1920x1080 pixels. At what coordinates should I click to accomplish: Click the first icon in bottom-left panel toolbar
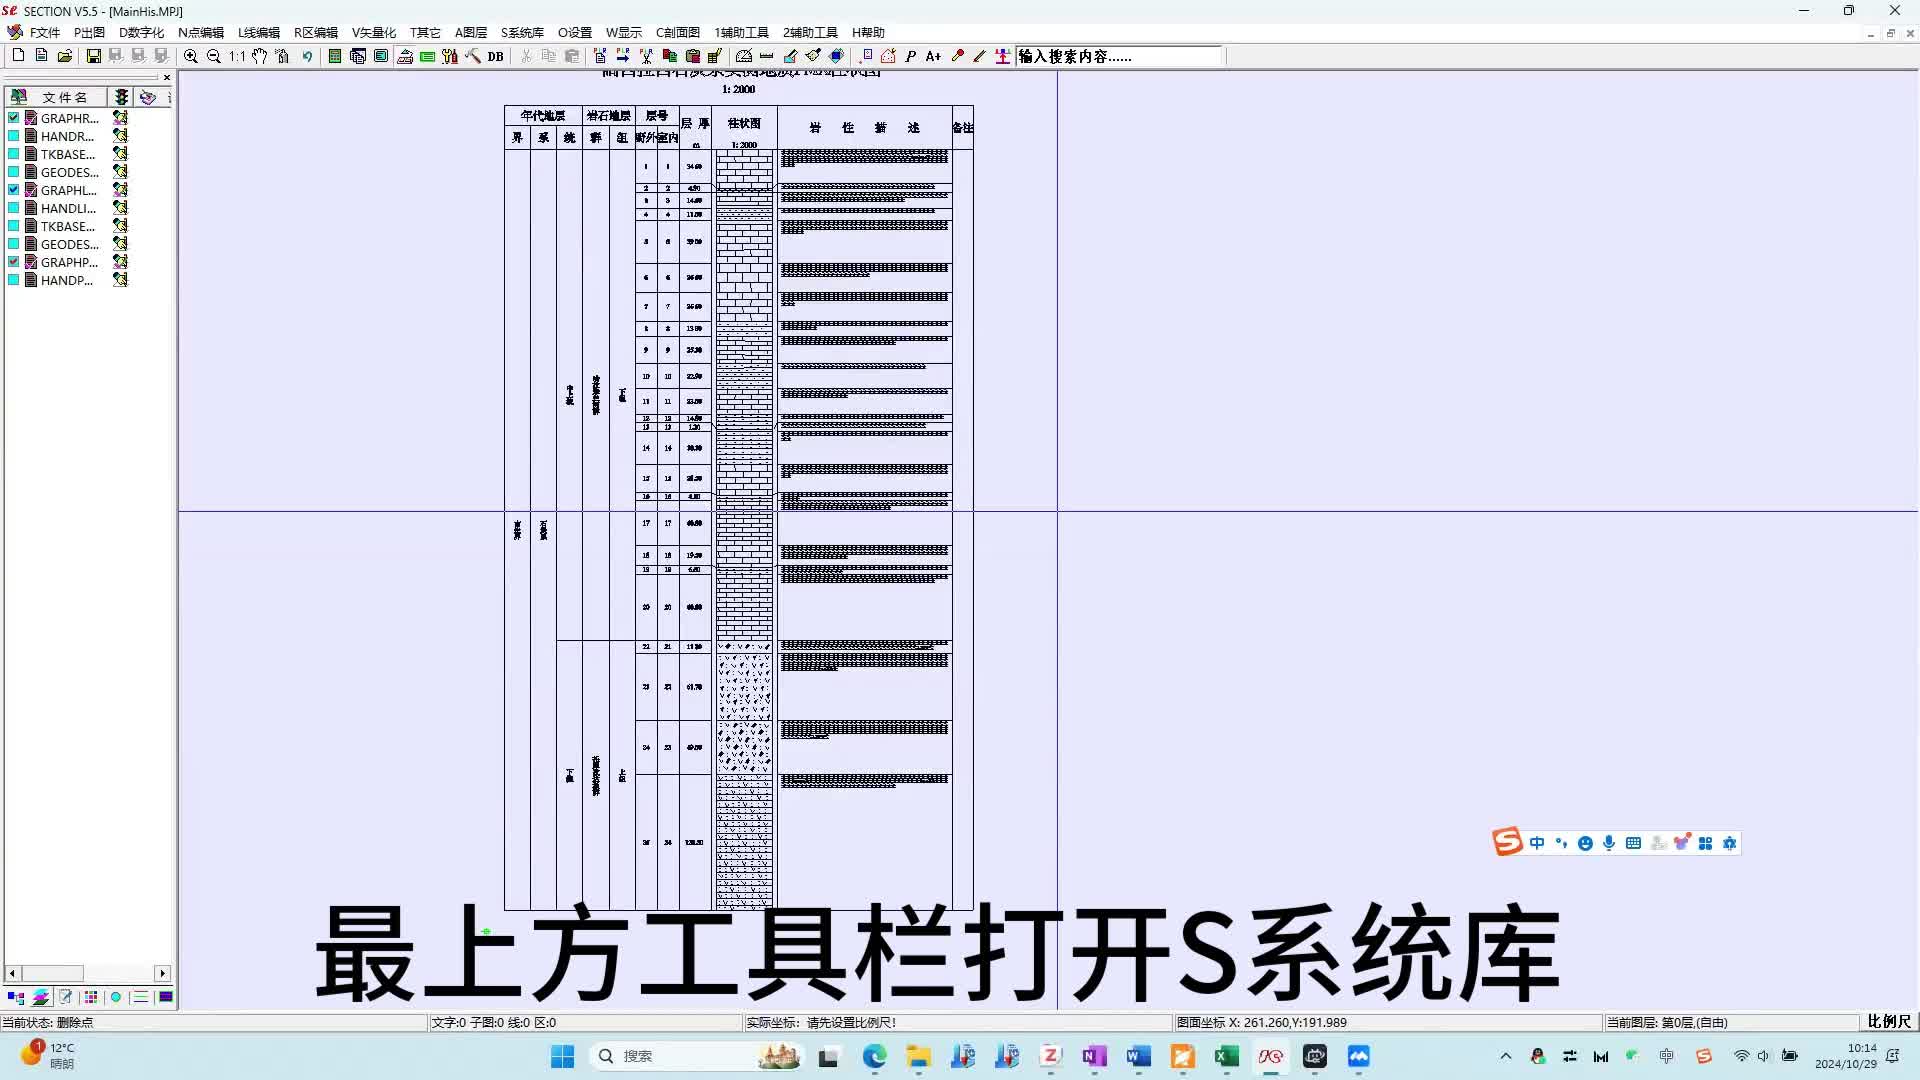coord(16,997)
